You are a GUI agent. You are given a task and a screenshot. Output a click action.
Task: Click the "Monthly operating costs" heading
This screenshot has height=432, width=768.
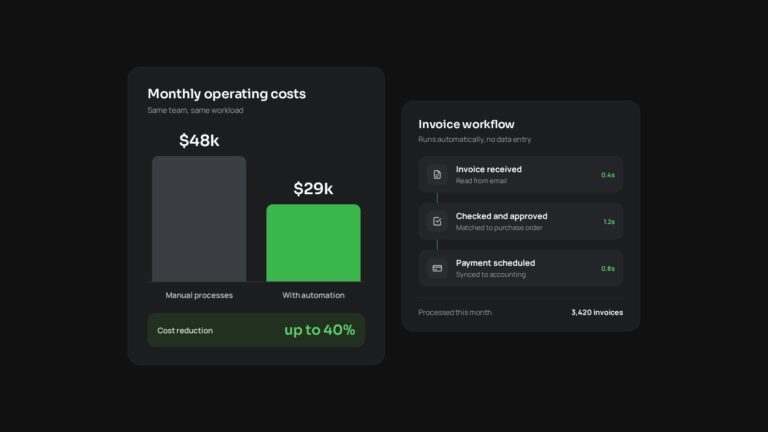(226, 94)
